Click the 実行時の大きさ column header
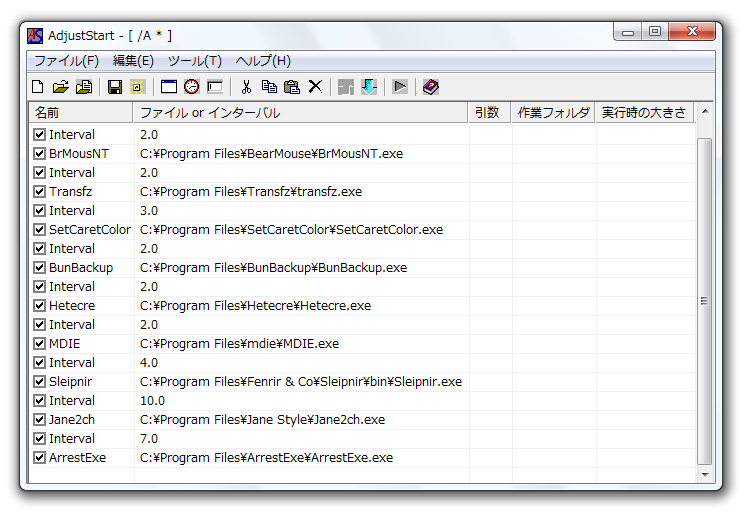Screen dimensions: 746x514 (645, 113)
